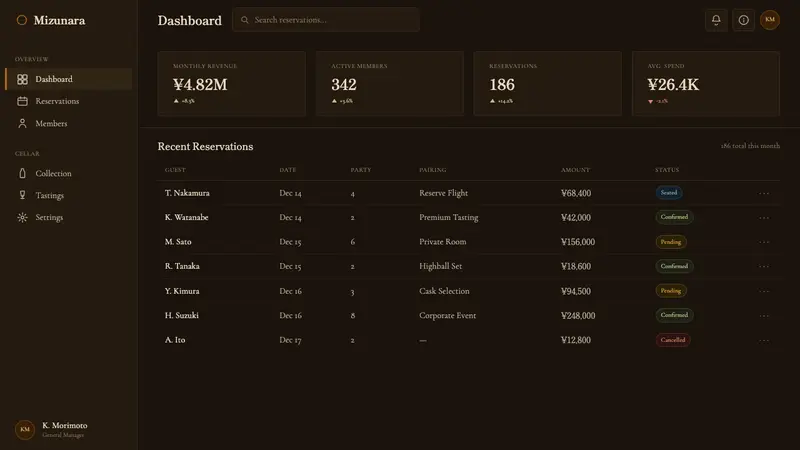This screenshot has width=800, height=450.
Task: Click the ¥156,000 amount
Action: (x=578, y=242)
